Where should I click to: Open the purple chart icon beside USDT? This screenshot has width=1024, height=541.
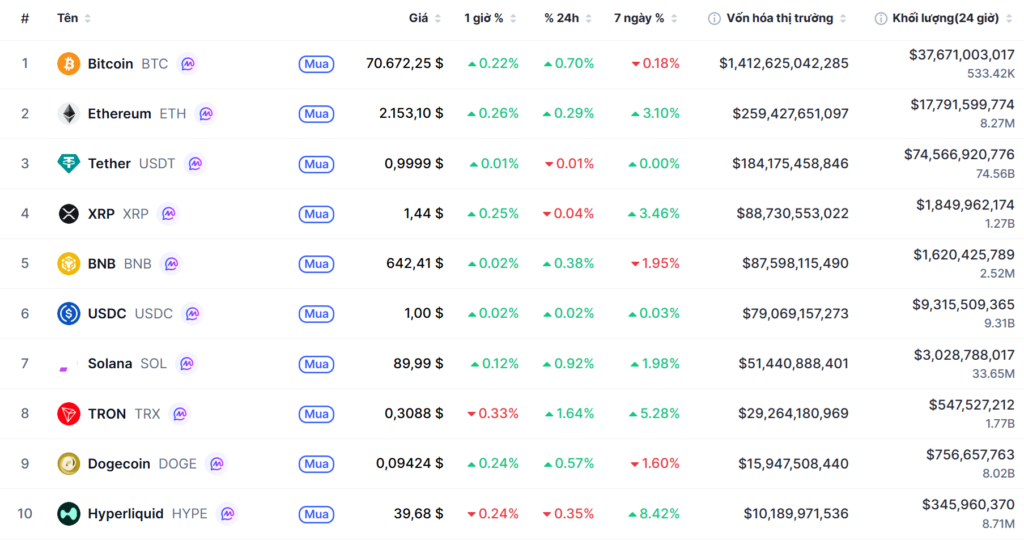point(195,163)
